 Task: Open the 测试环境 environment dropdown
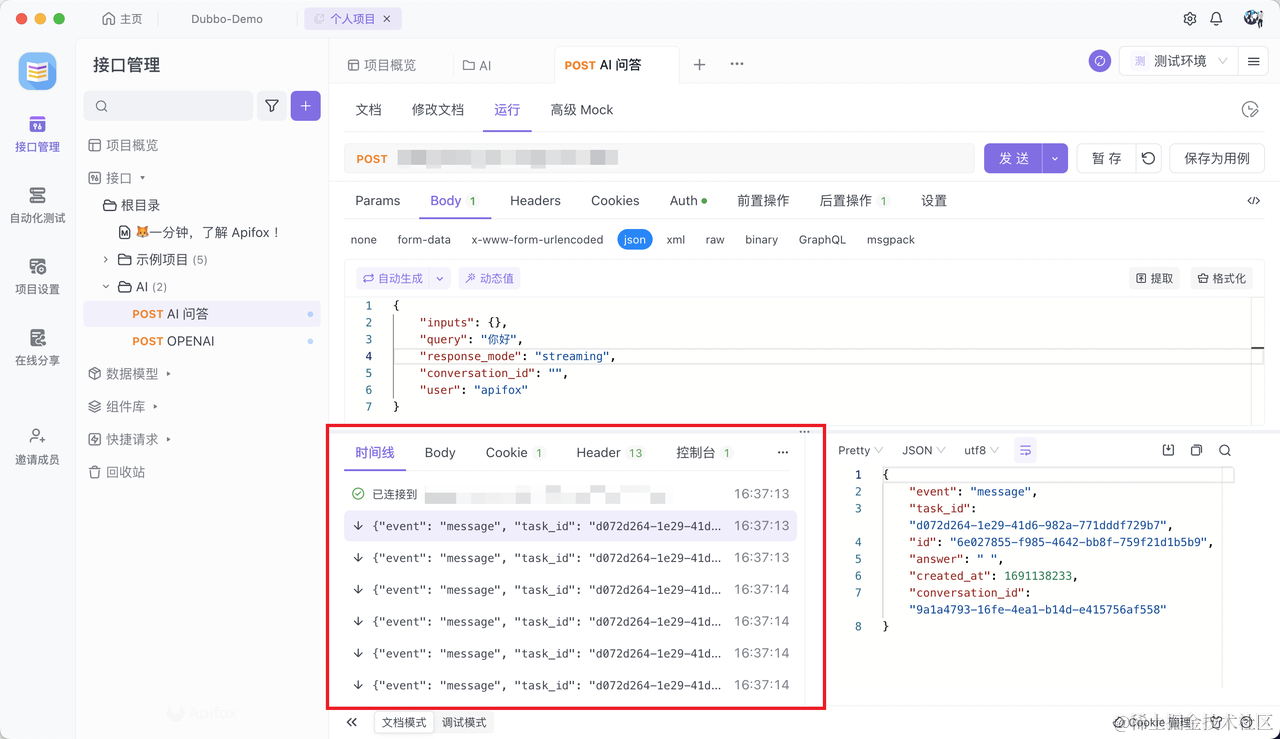pos(1179,61)
